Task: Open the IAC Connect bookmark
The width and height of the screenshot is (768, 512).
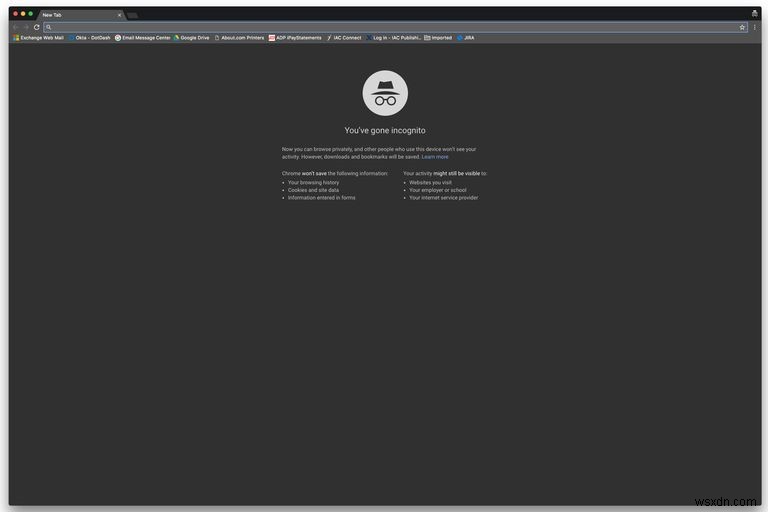Action: pos(344,38)
